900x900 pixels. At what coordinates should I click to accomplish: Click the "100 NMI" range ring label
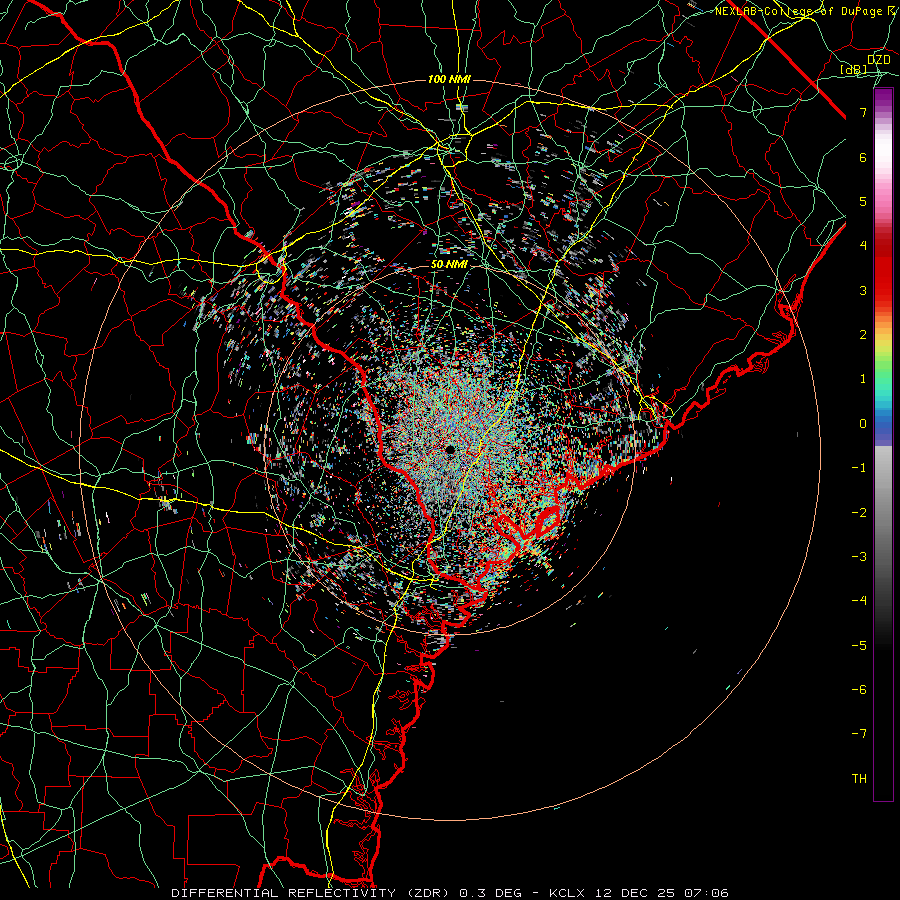[449, 79]
